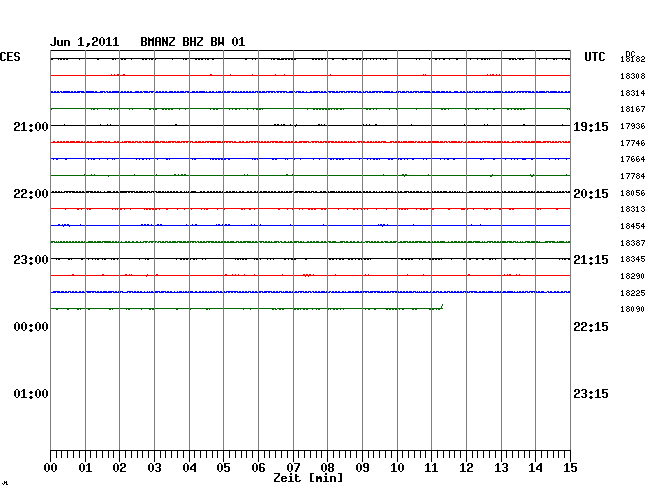Select the 01:00 local time label
Screen dimensions: 650x494
click(x=31, y=394)
